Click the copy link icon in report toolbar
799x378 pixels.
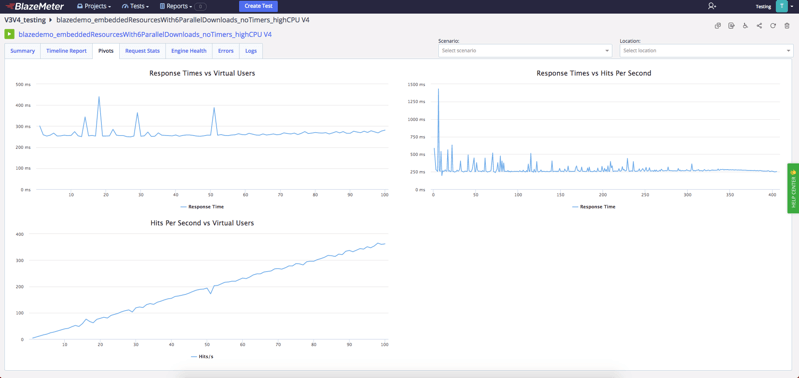(717, 26)
